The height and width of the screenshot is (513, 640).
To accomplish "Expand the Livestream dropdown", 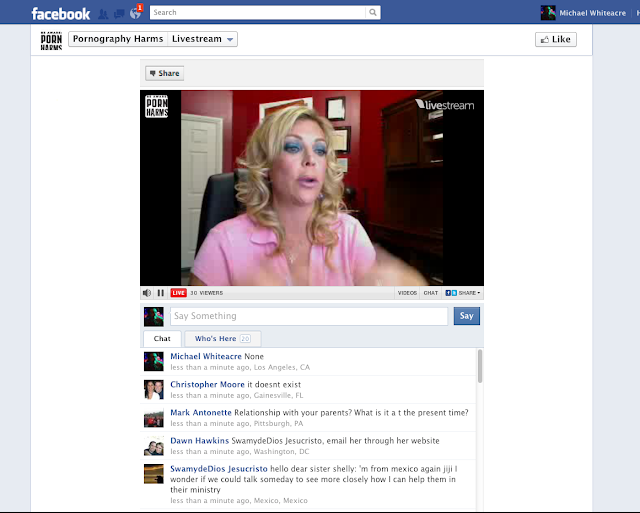I will (202, 39).
